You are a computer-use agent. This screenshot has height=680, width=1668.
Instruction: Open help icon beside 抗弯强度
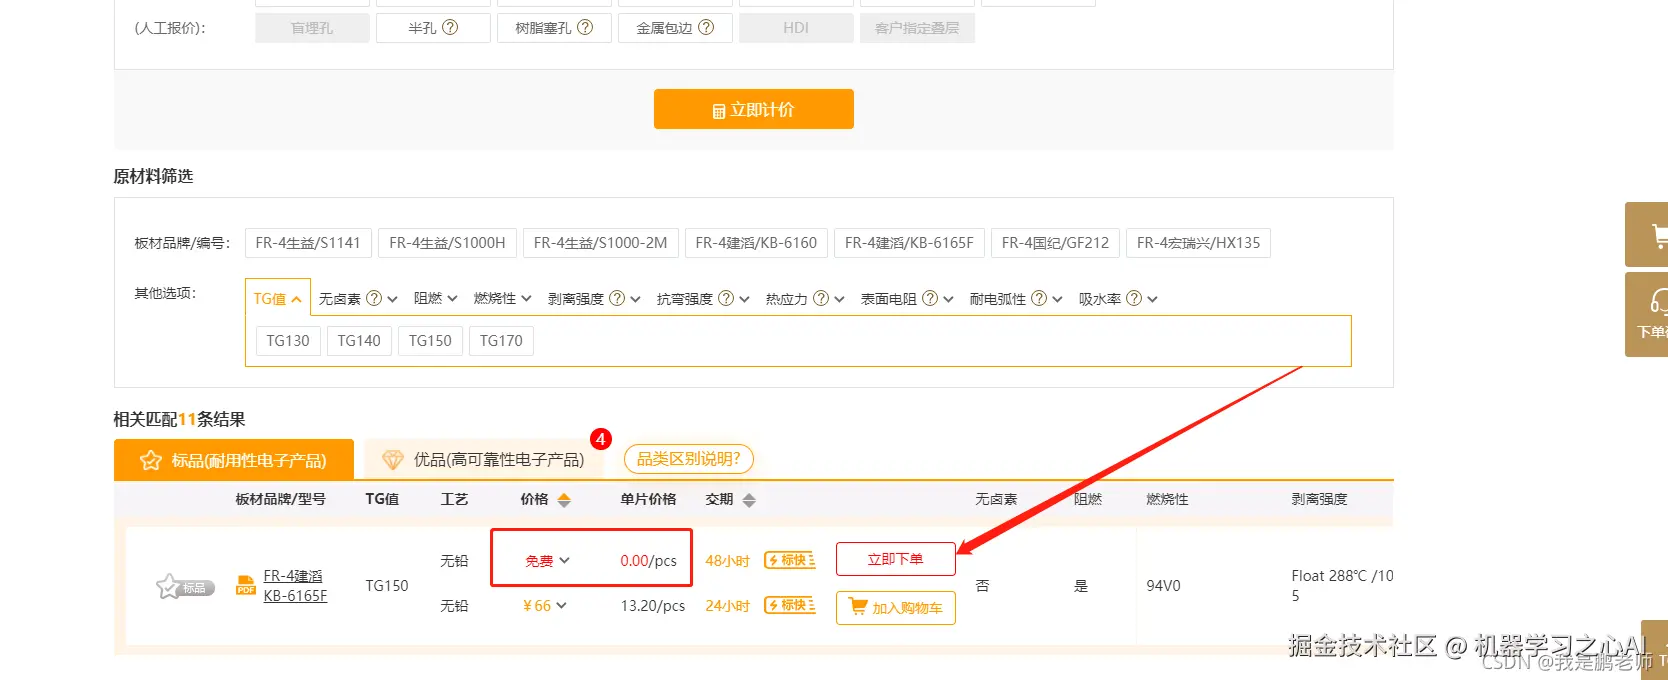click(726, 298)
